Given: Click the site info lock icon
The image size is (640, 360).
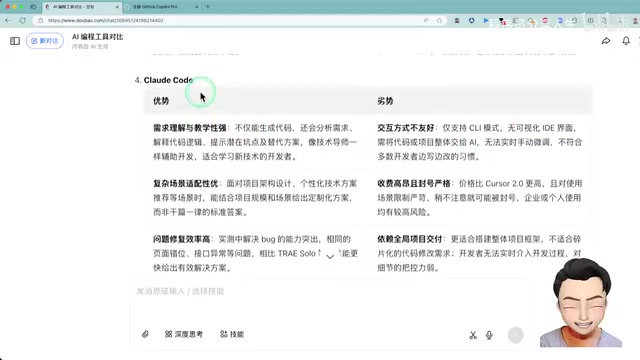Looking at the screenshot, I should click(40, 20).
